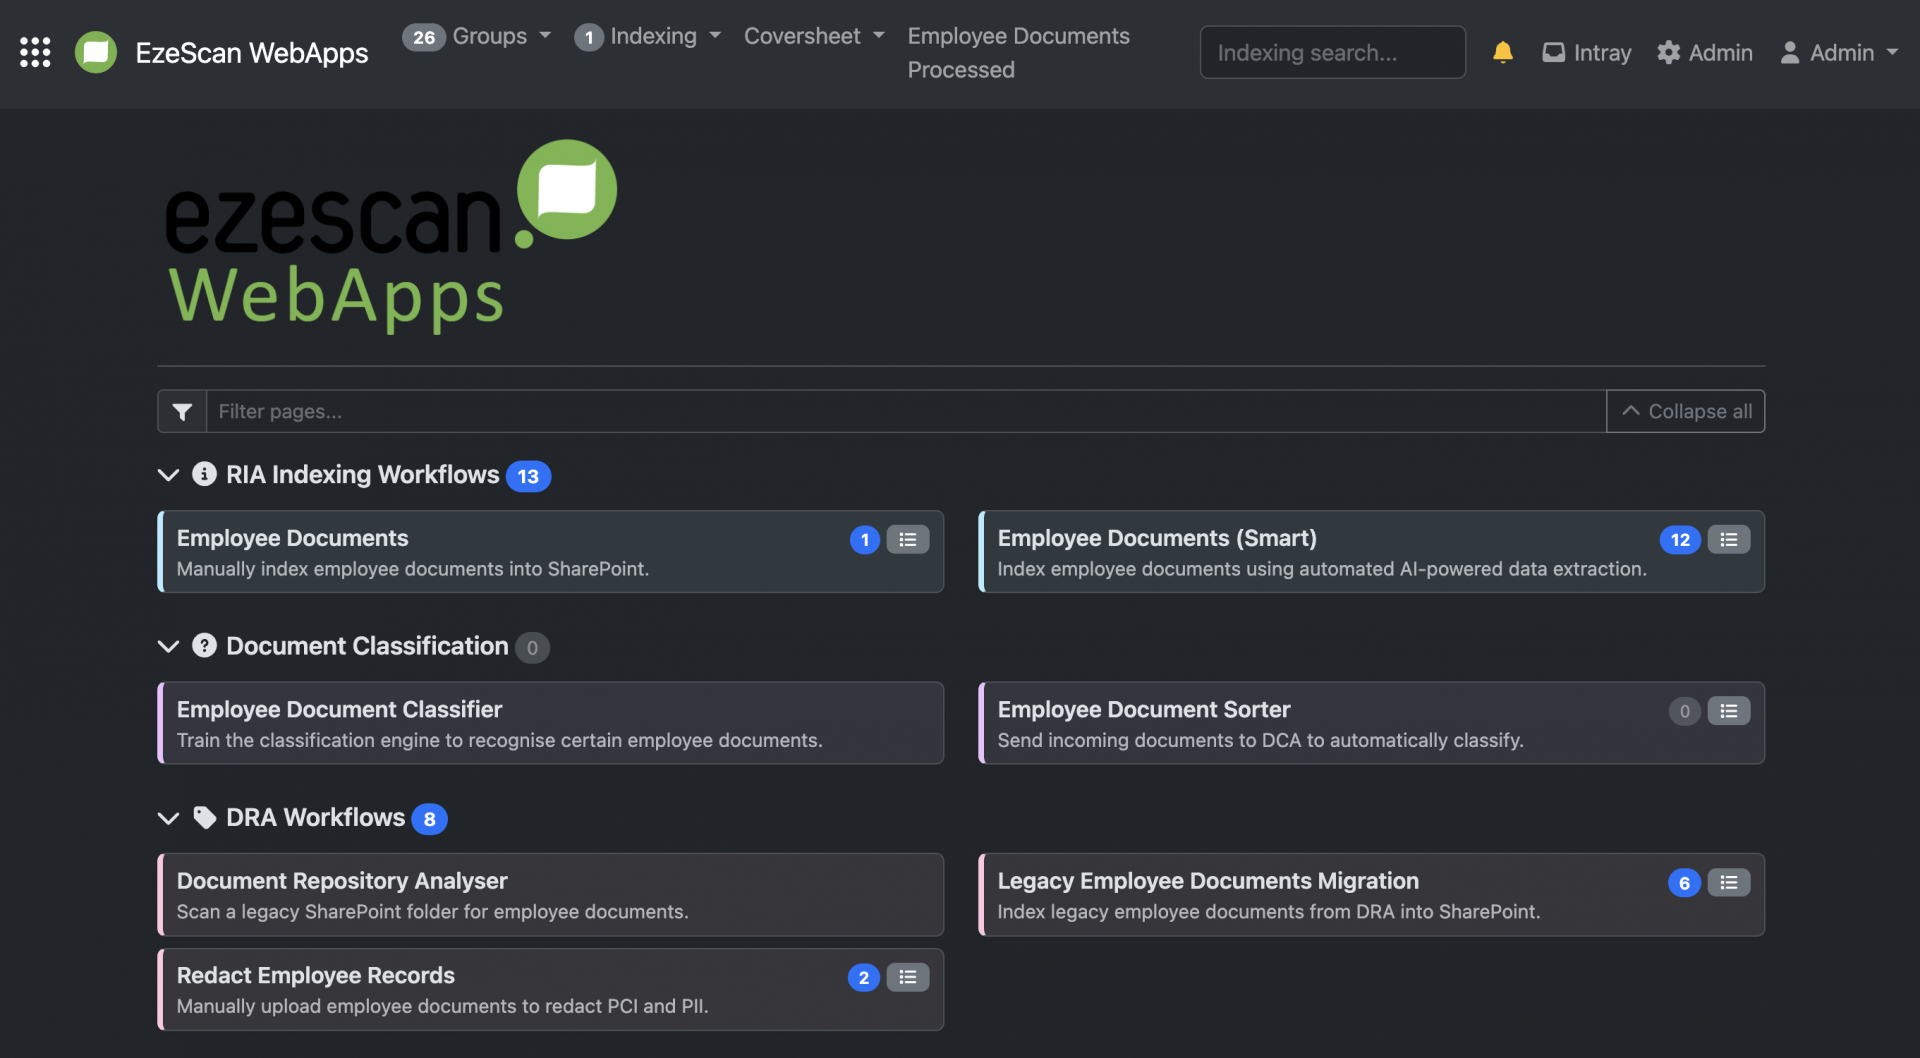Viewport: 1920px width, 1058px height.
Task: Open list icon on Employee Document Sorter card
Action: point(1729,711)
